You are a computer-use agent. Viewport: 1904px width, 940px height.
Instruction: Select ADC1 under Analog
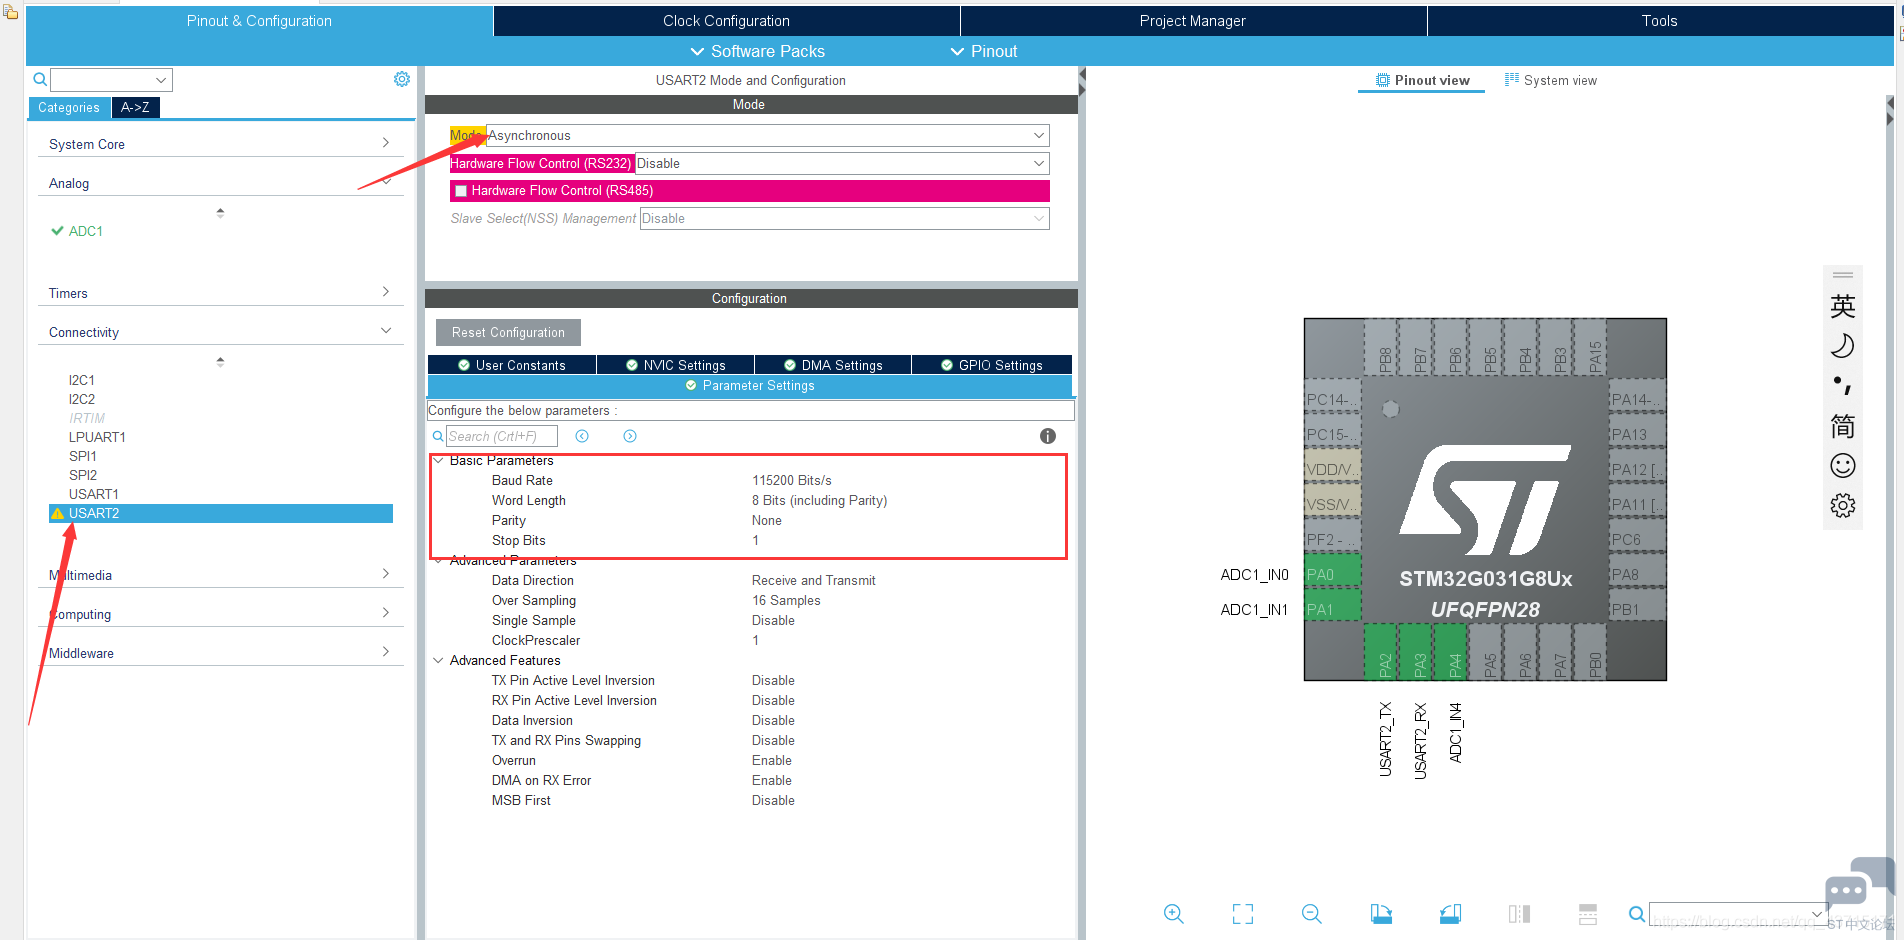85,231
